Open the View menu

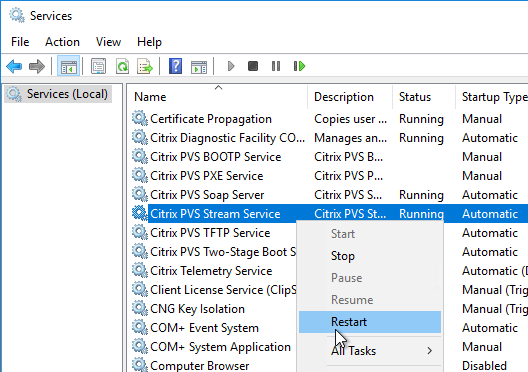[108, 42]
